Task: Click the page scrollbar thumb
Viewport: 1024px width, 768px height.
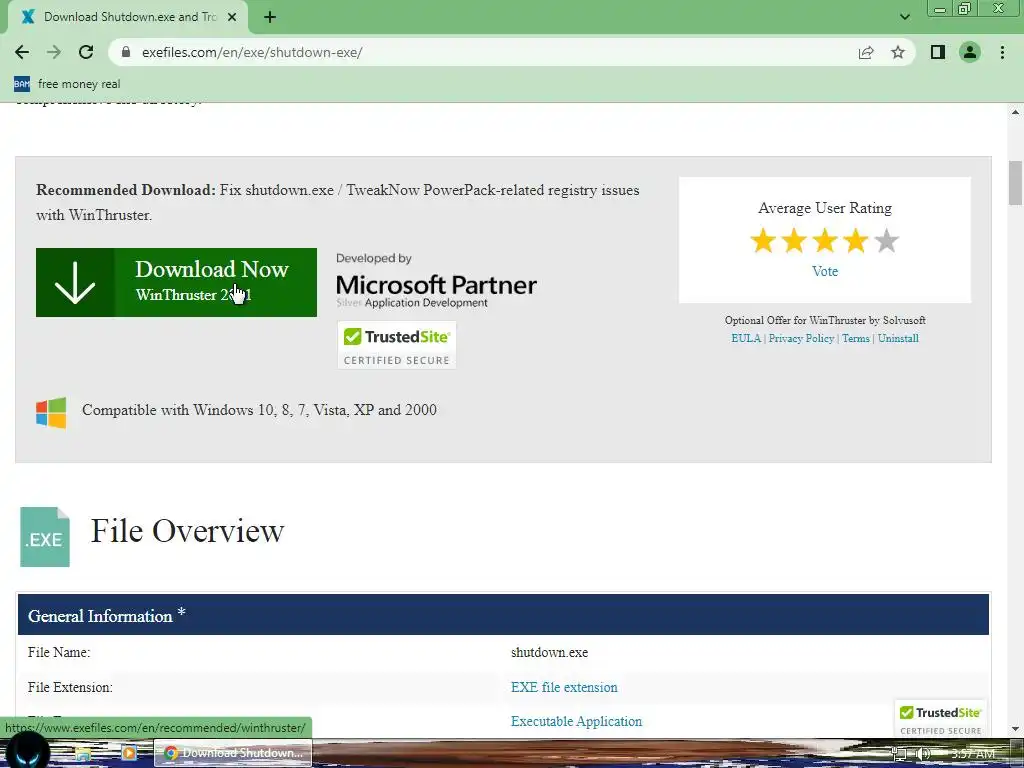Action: (1015, 183)
